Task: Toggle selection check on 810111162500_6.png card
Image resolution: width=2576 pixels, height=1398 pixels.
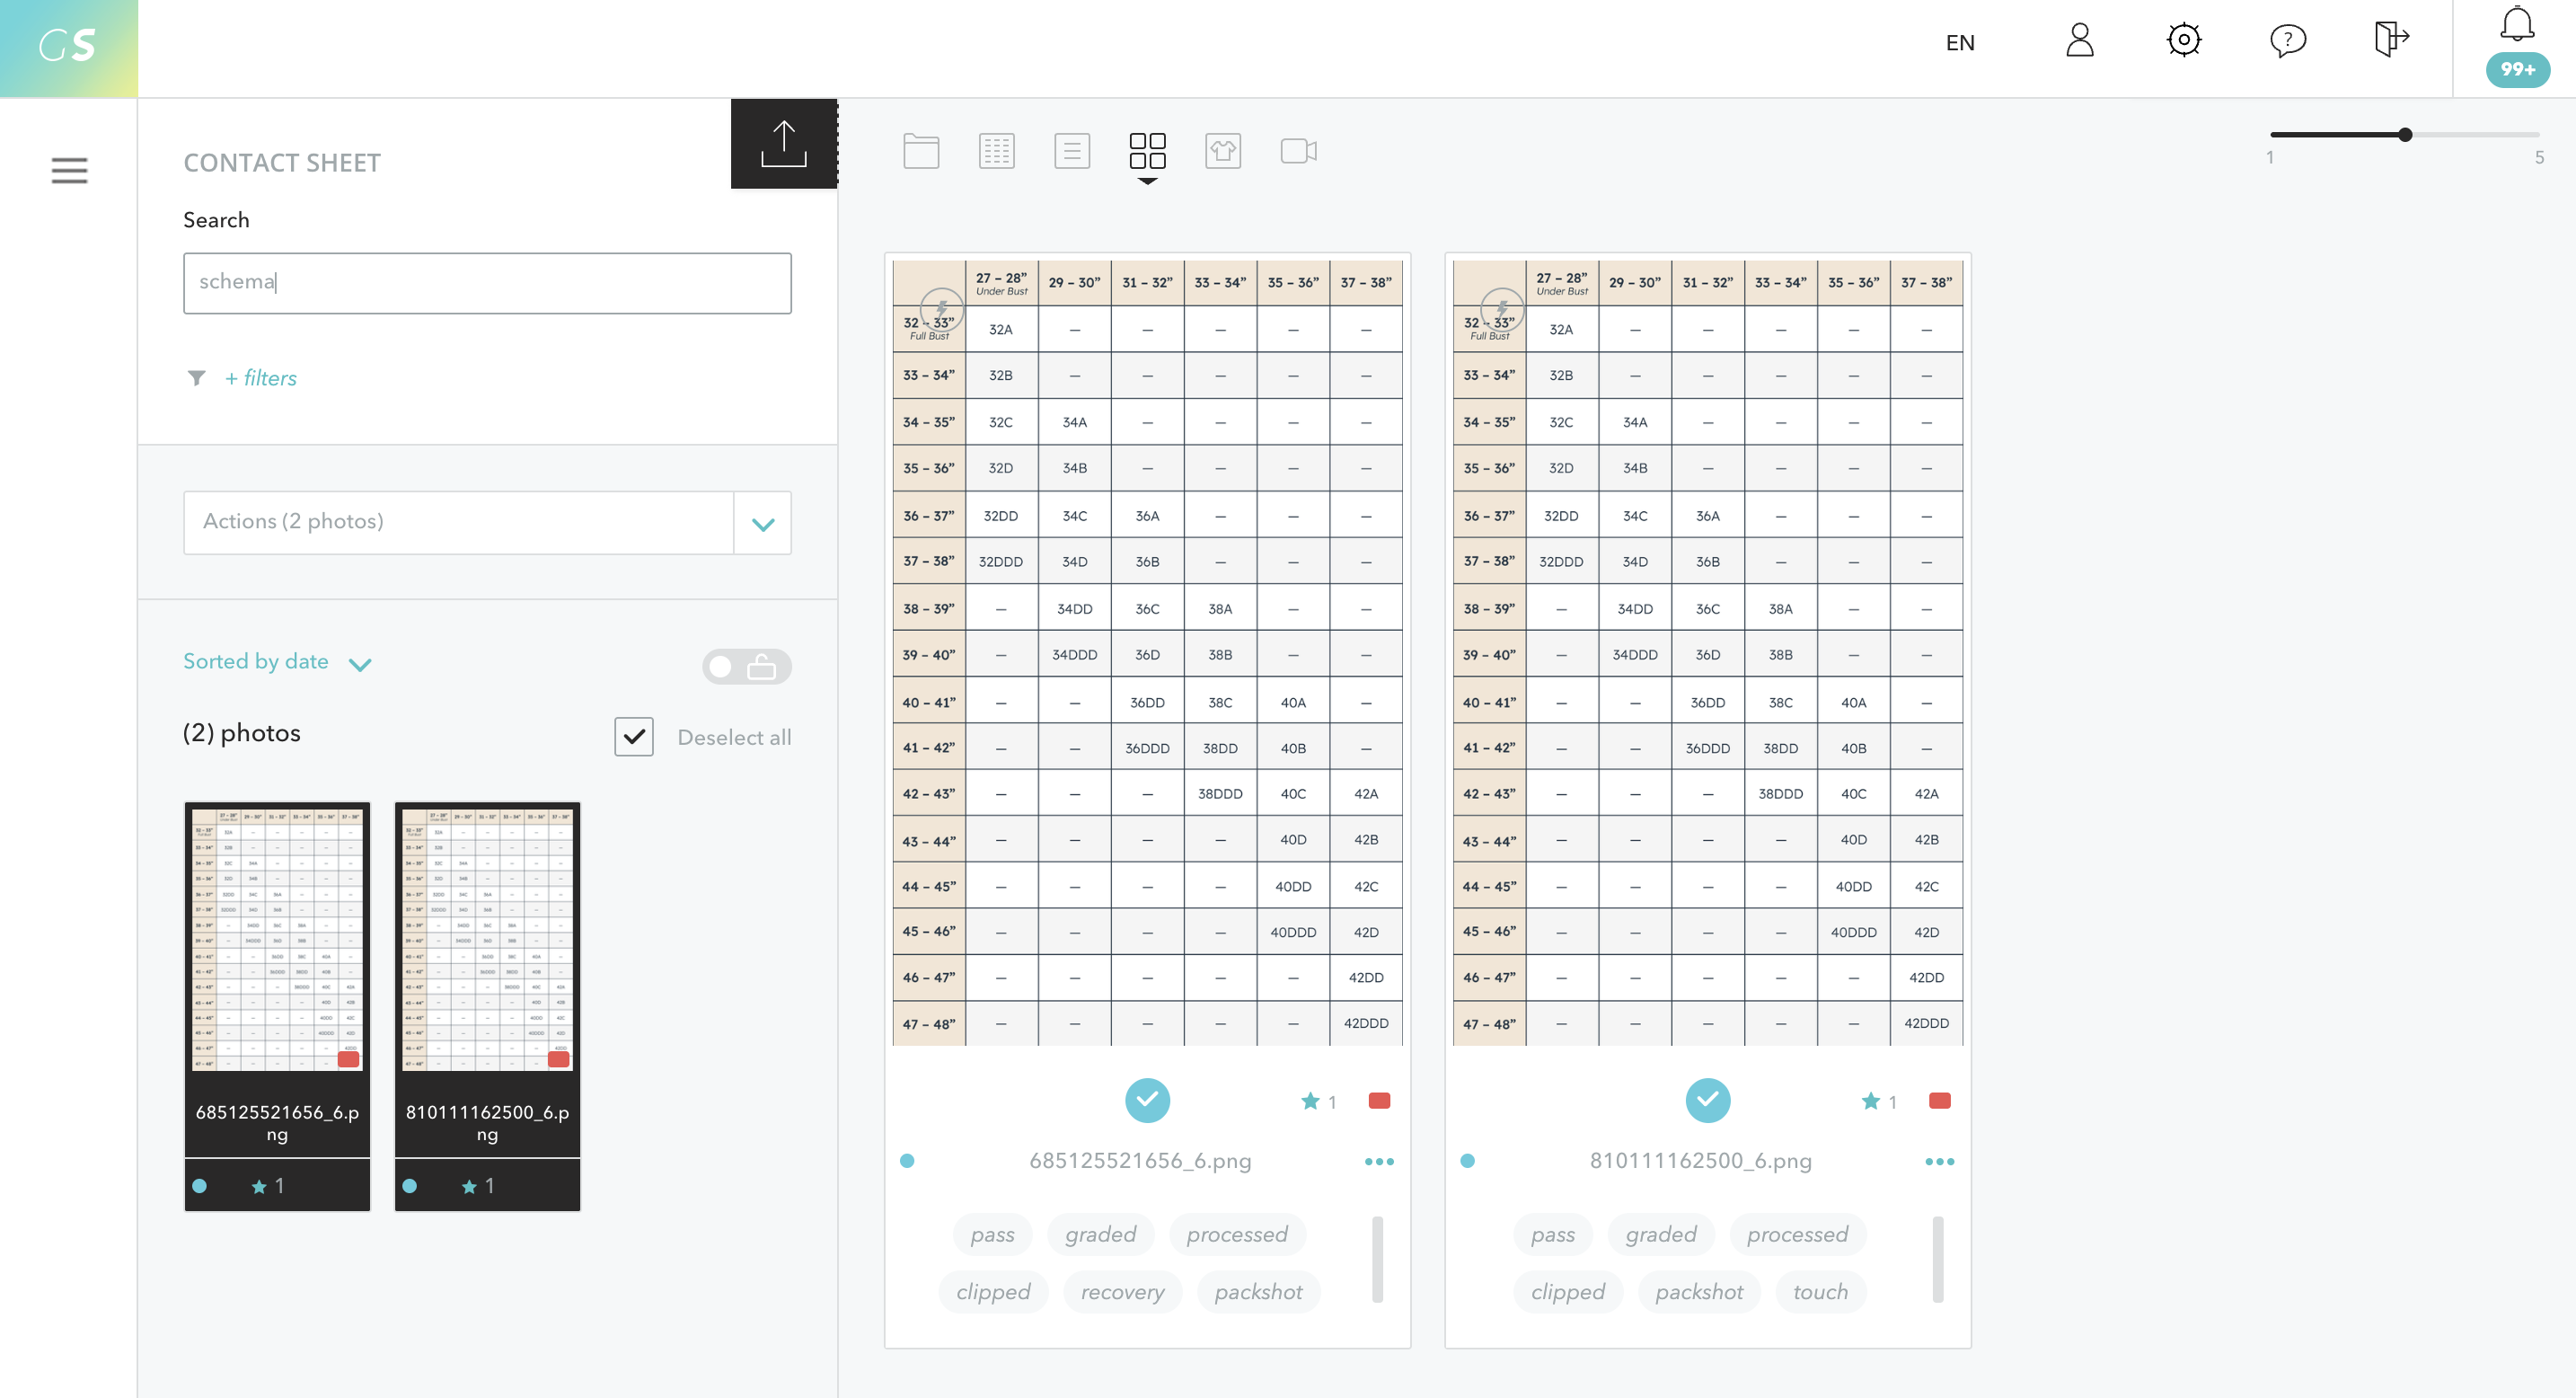Action: point(1707,1100)
